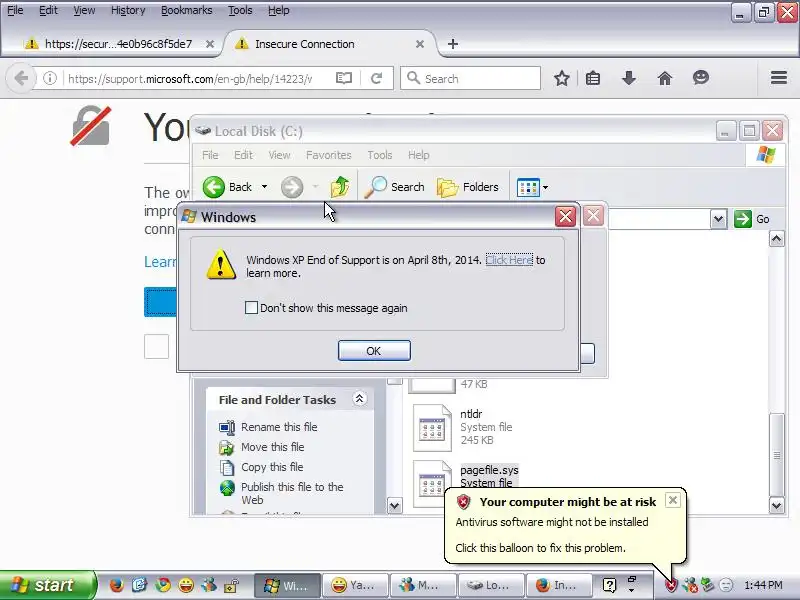The height and width of the screenshot is (600, 800).
Task: Open the Firefox hamburger menu
Action: pyautogui.click(x=779, y=78)
